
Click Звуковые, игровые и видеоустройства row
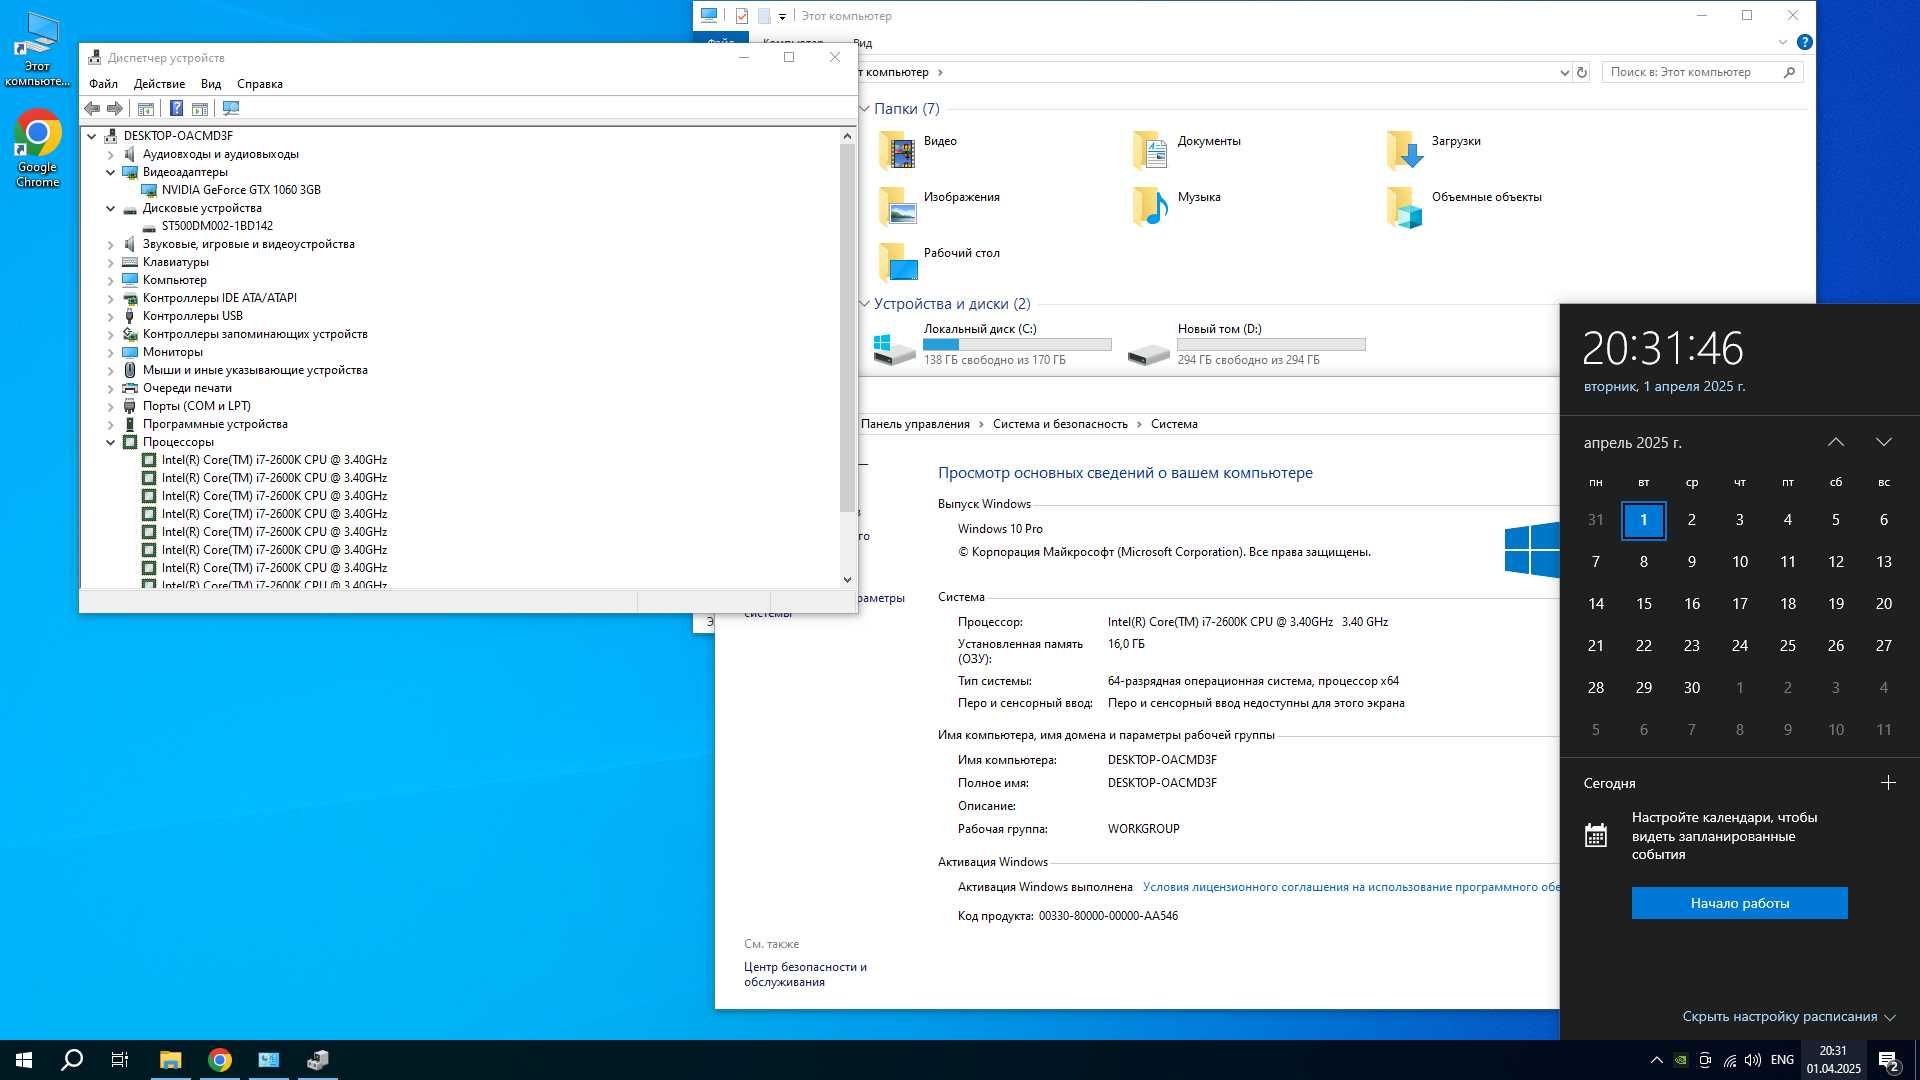(x=248, y=244)
